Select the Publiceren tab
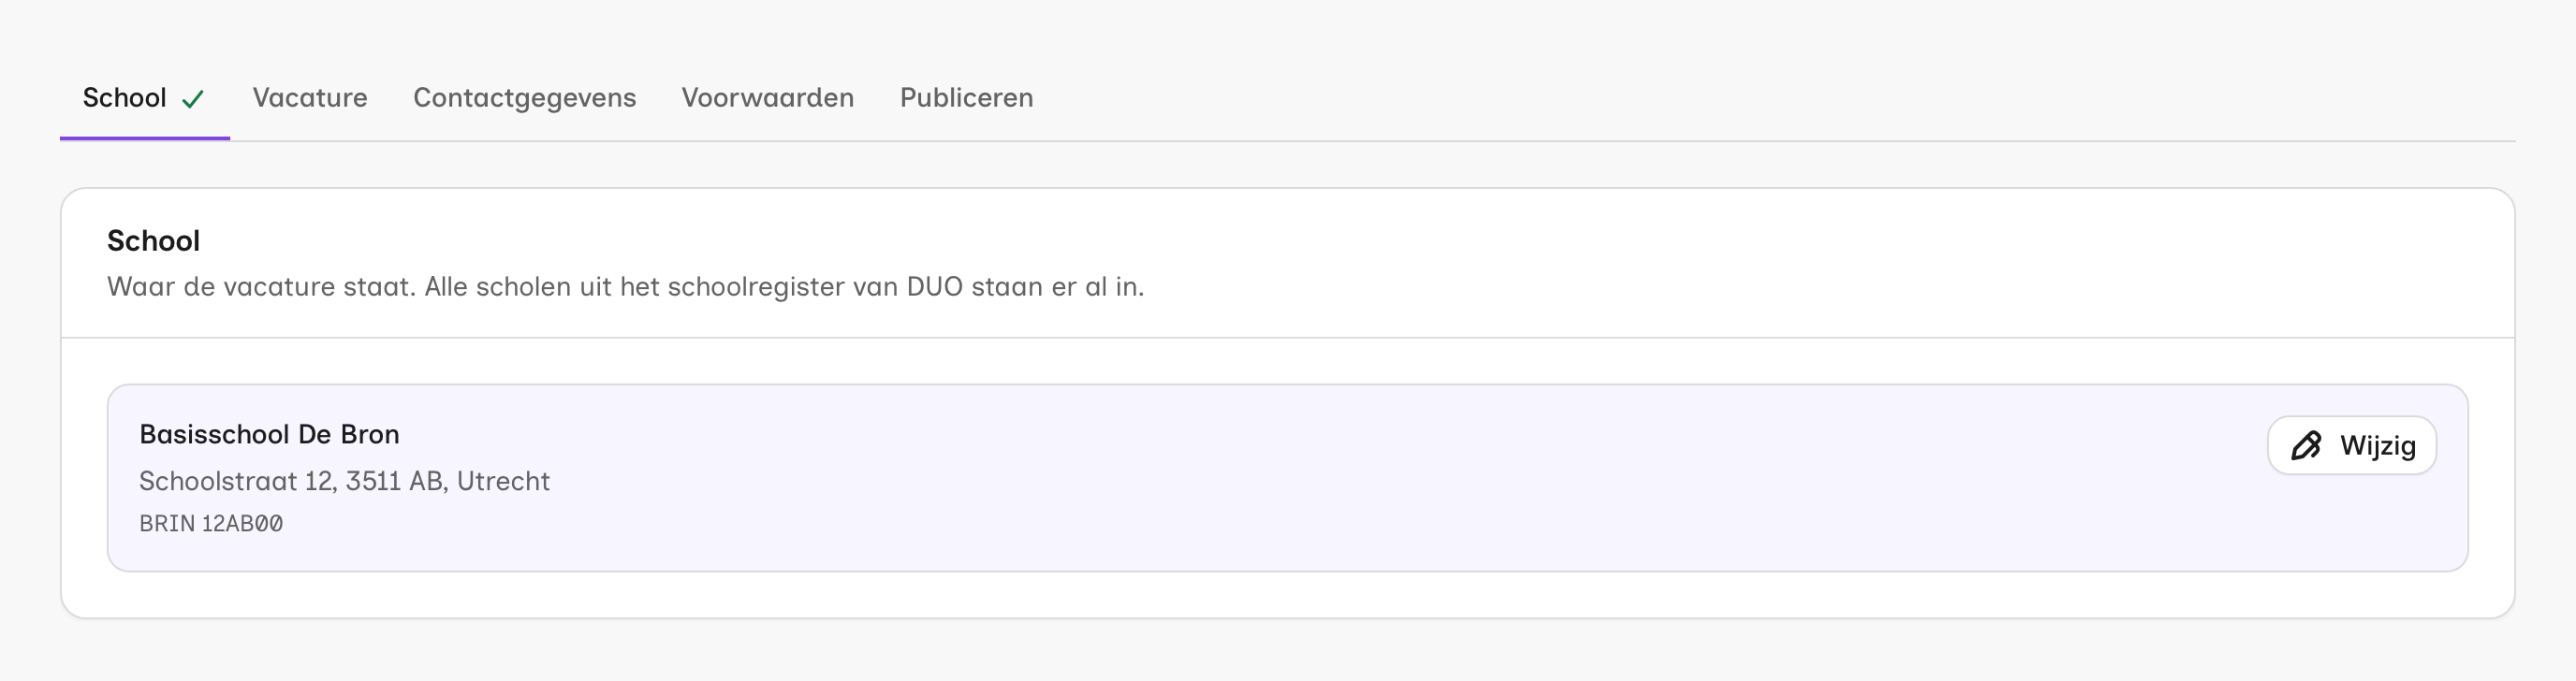This screenshot has width=2576, height=681. pyautogui.click(x=967, y=98)
